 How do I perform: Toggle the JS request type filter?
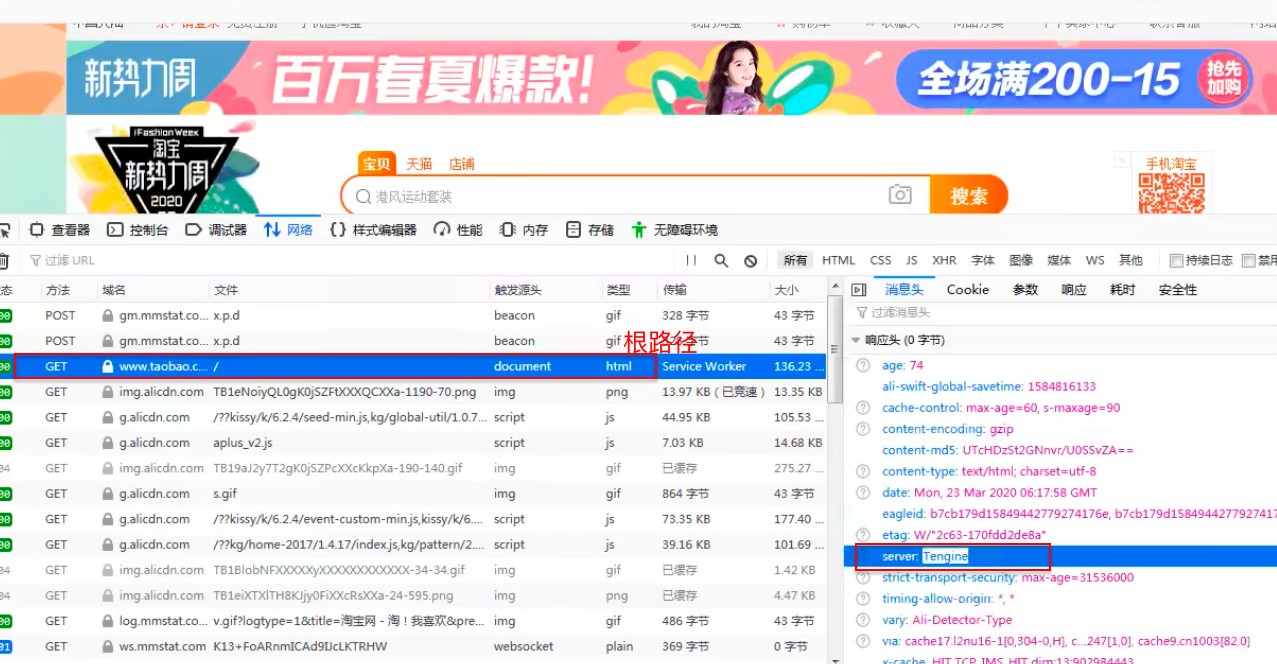pyautogui.click(x=912, y=260)
